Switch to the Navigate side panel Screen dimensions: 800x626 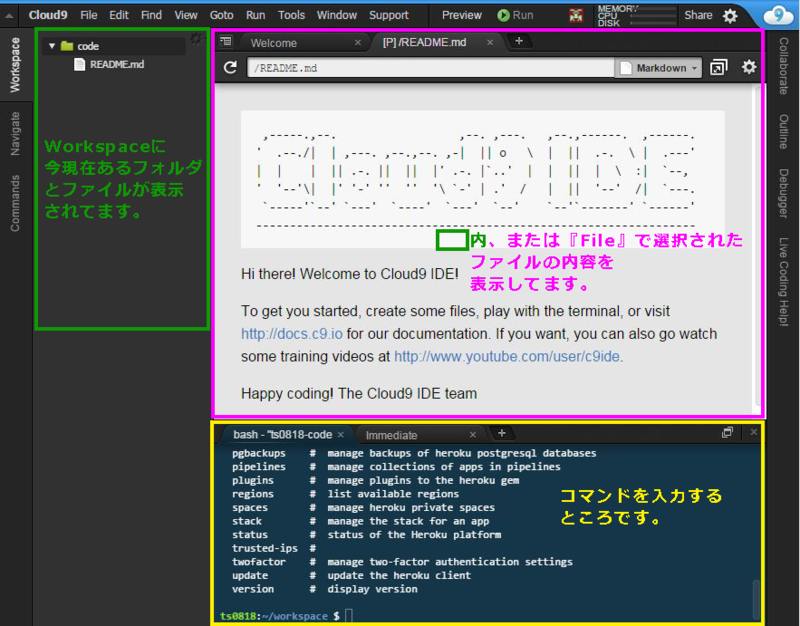15,134
